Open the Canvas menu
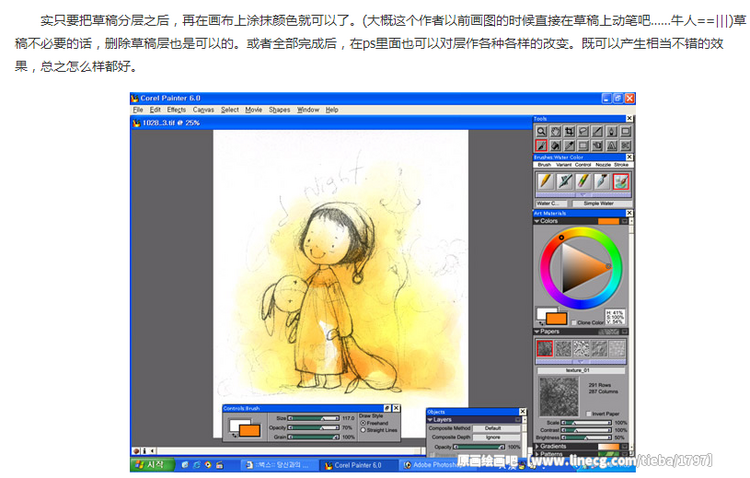Viewport: 750px width, 478px height. [203, 110]
